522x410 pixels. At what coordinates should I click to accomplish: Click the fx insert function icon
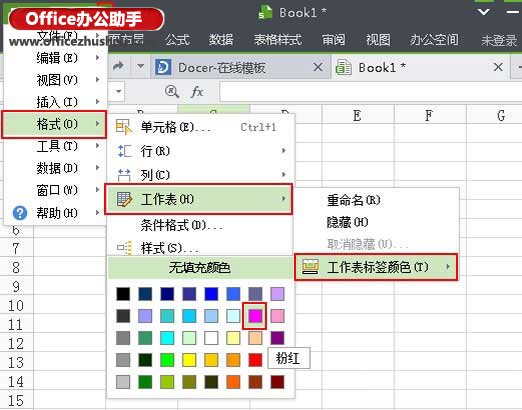197,91
